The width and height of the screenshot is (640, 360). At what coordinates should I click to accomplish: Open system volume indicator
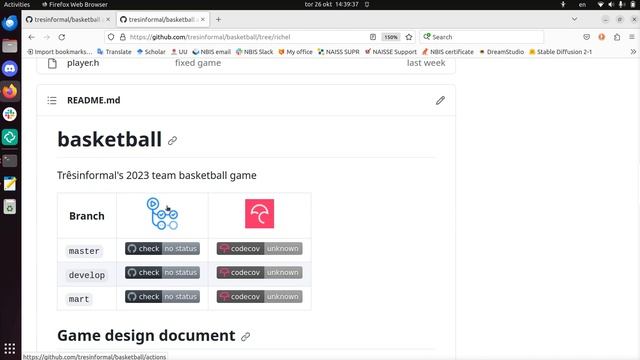coord(611,4)
